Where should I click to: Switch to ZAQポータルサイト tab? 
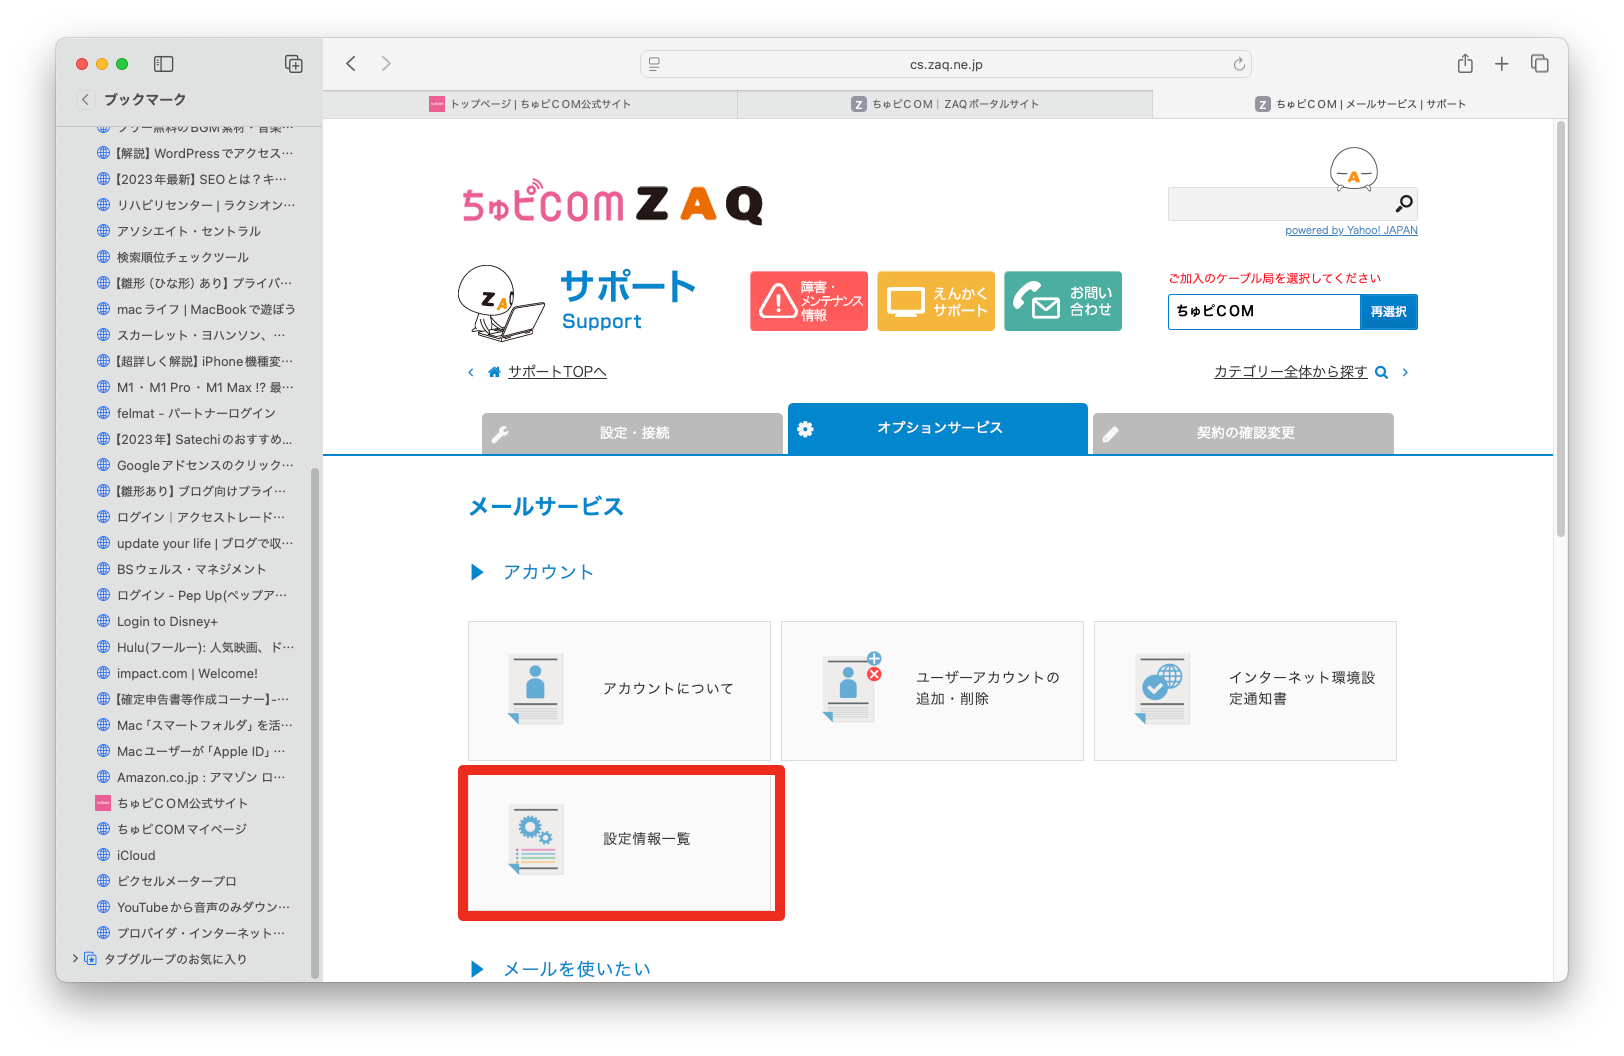[x=945, y=104]
